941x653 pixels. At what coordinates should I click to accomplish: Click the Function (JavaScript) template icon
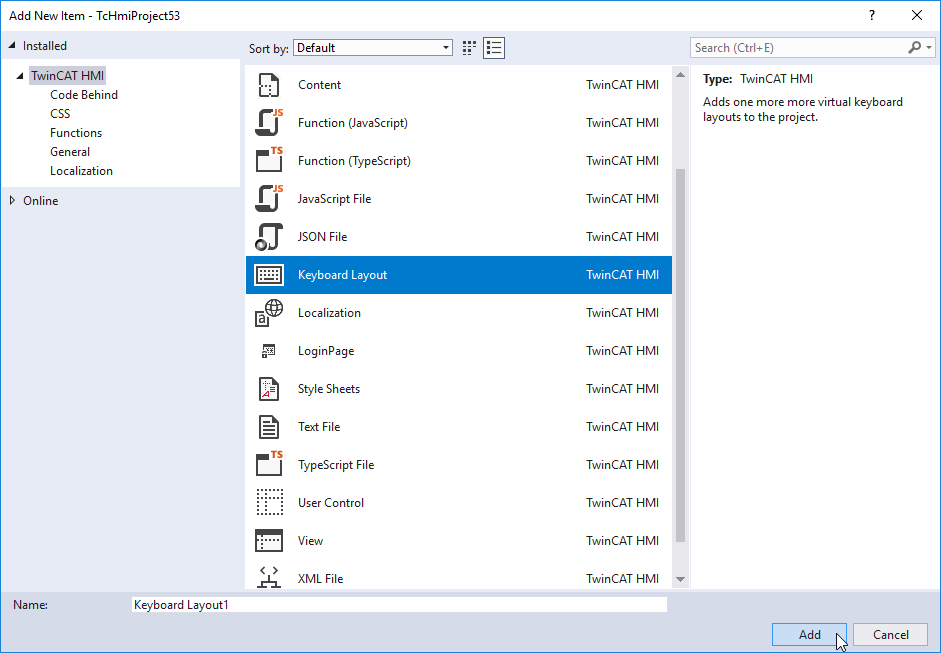click(269, 122)
